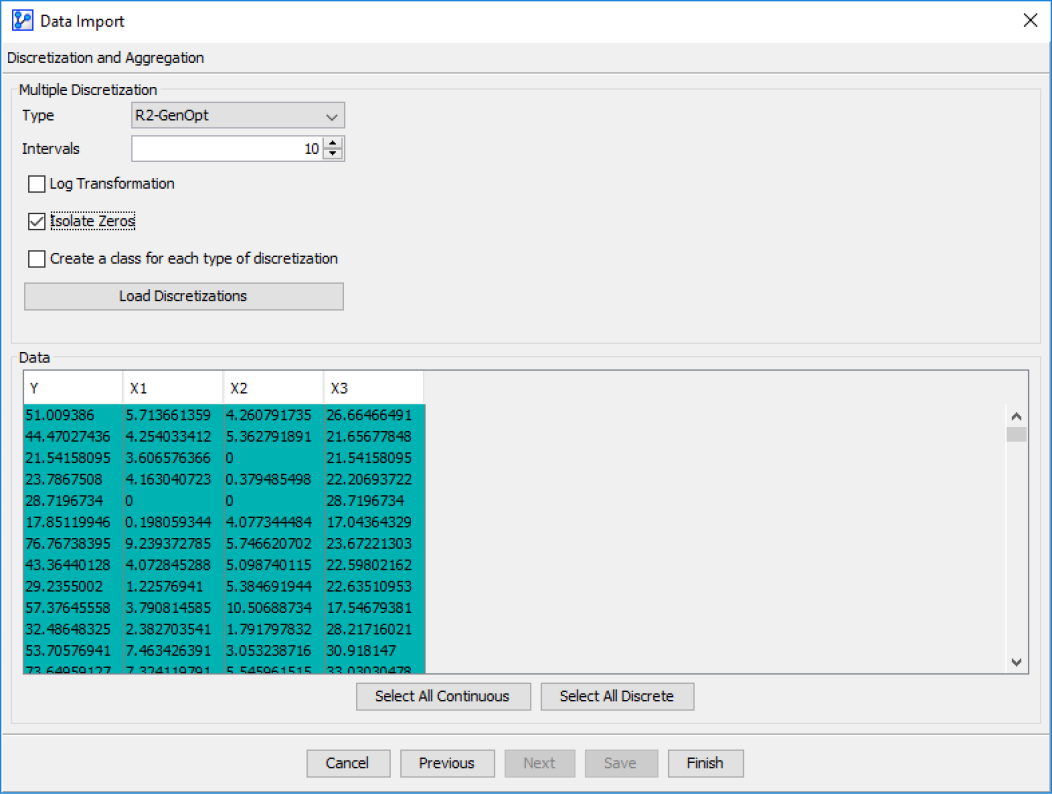Click the Intervals input field
Viewport: 1052px width, 794px height.
click(226, 149)
